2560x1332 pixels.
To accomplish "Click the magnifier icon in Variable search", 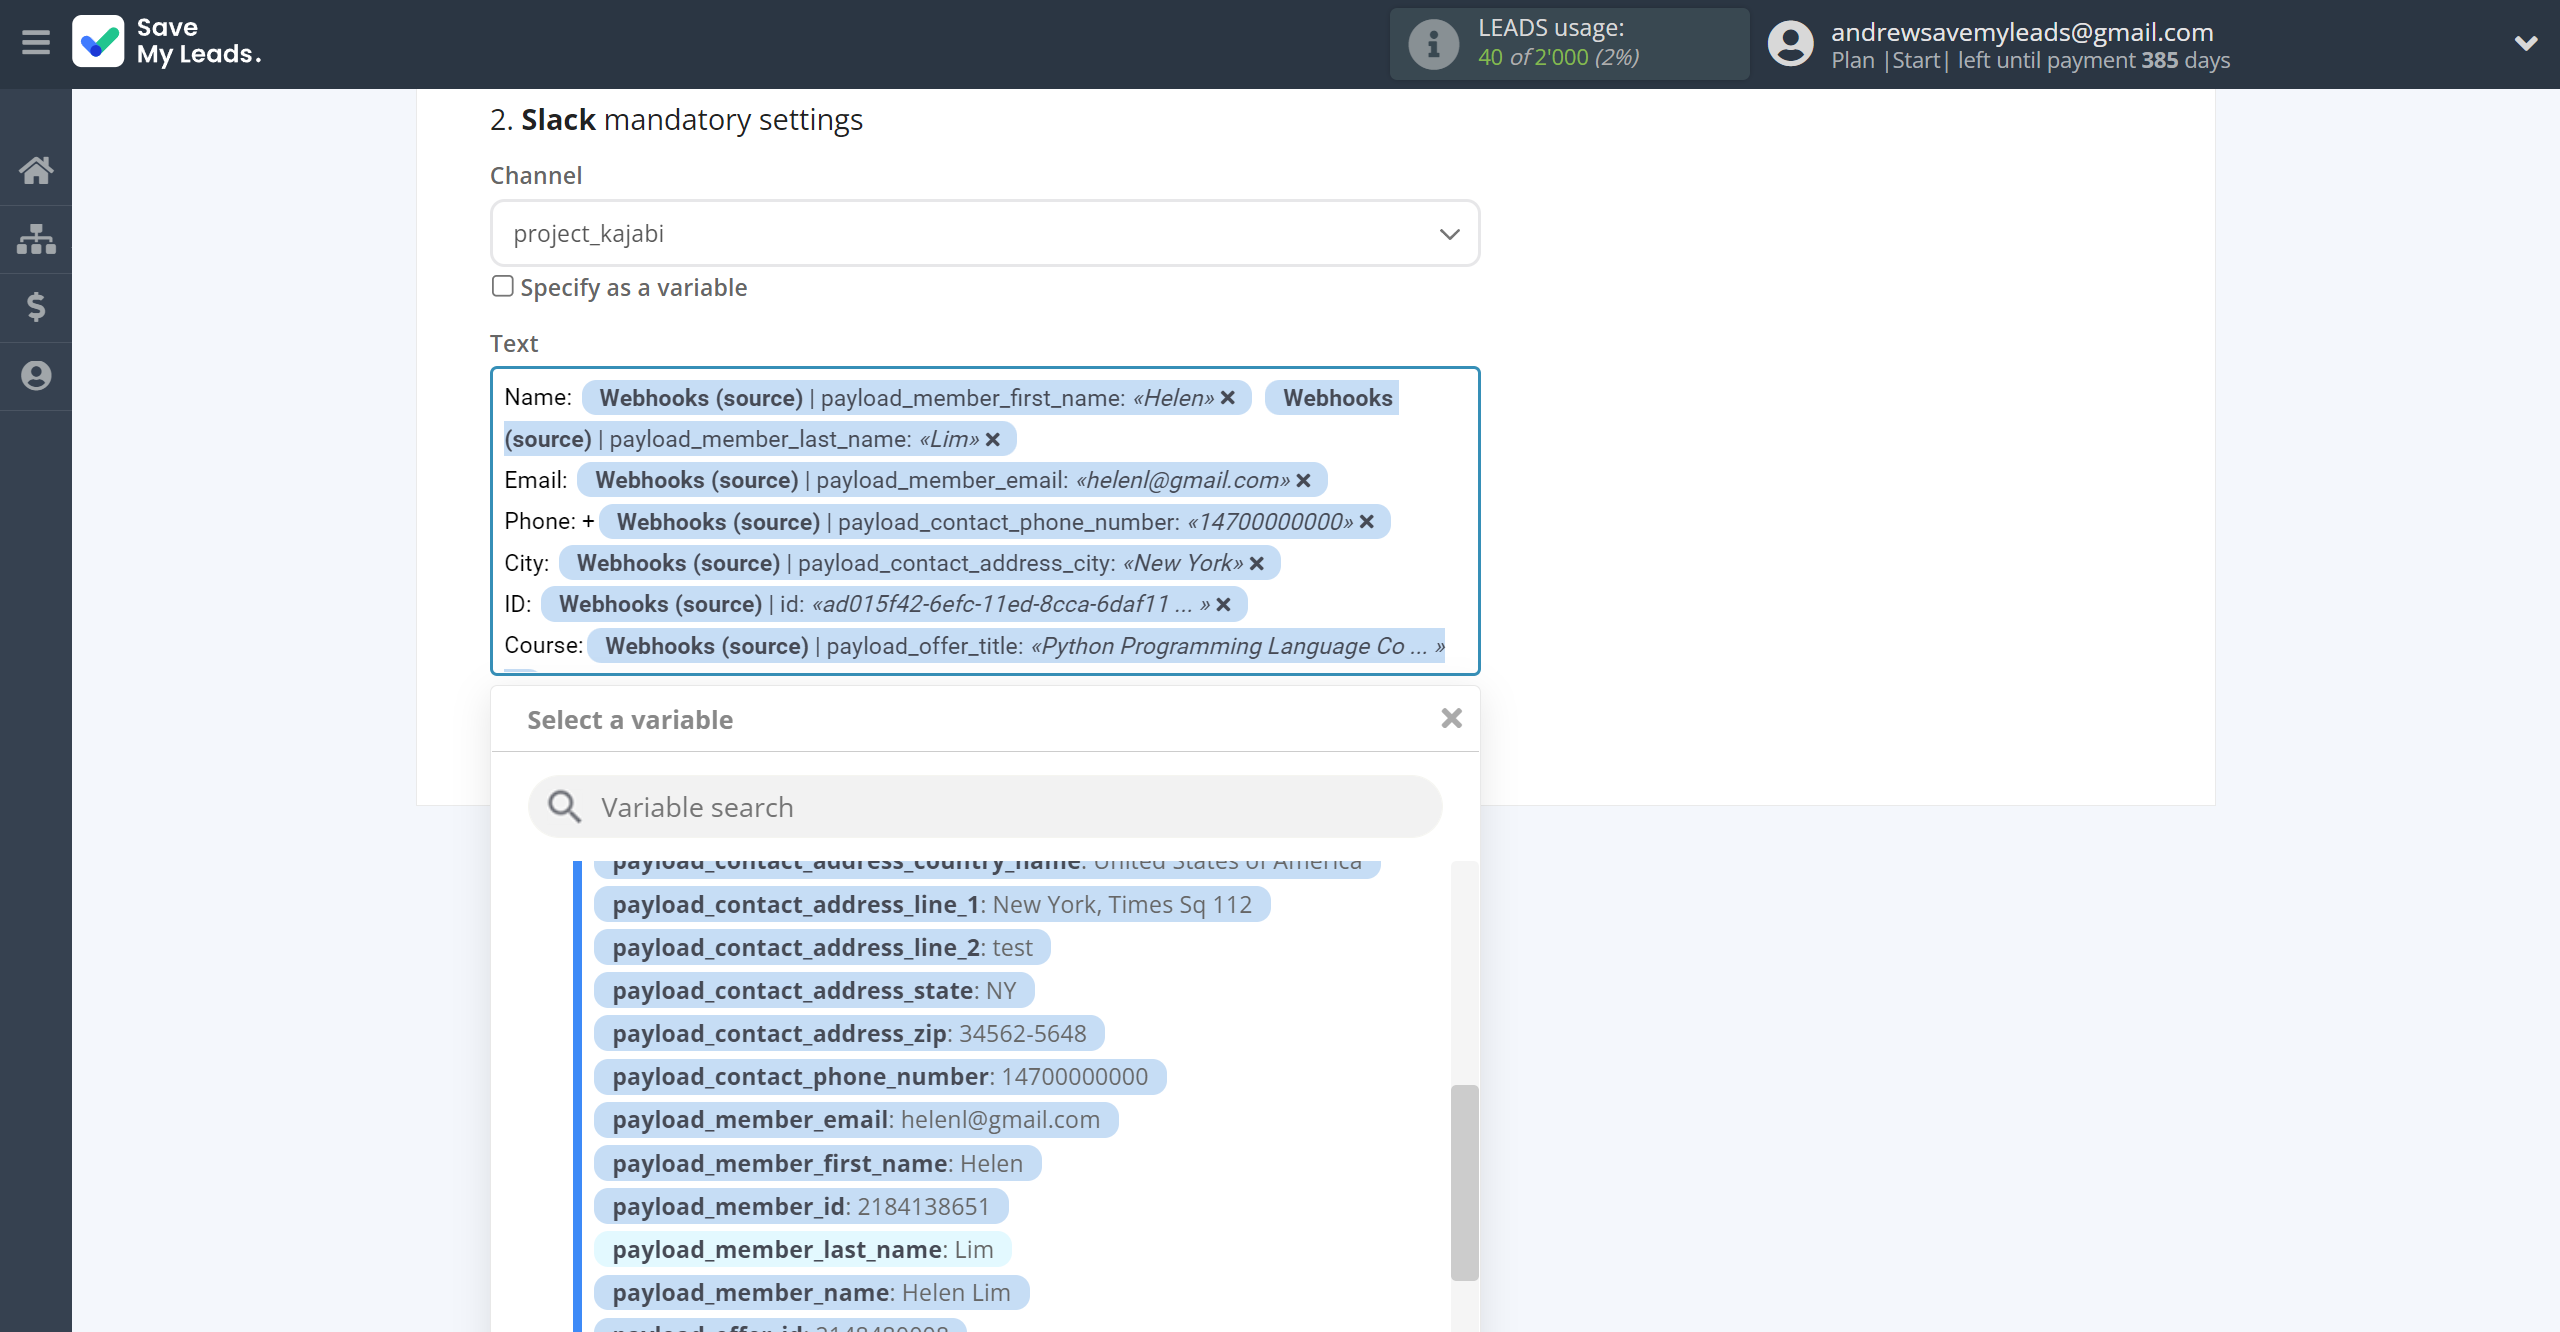I will click(564, 806).
